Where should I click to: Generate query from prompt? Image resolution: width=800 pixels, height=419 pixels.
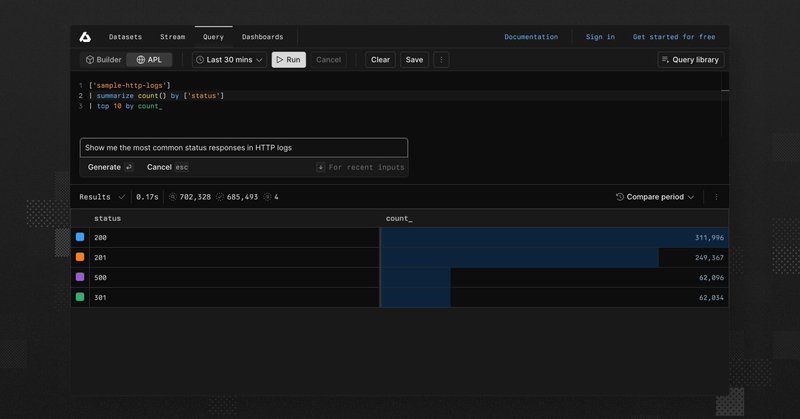110,167
